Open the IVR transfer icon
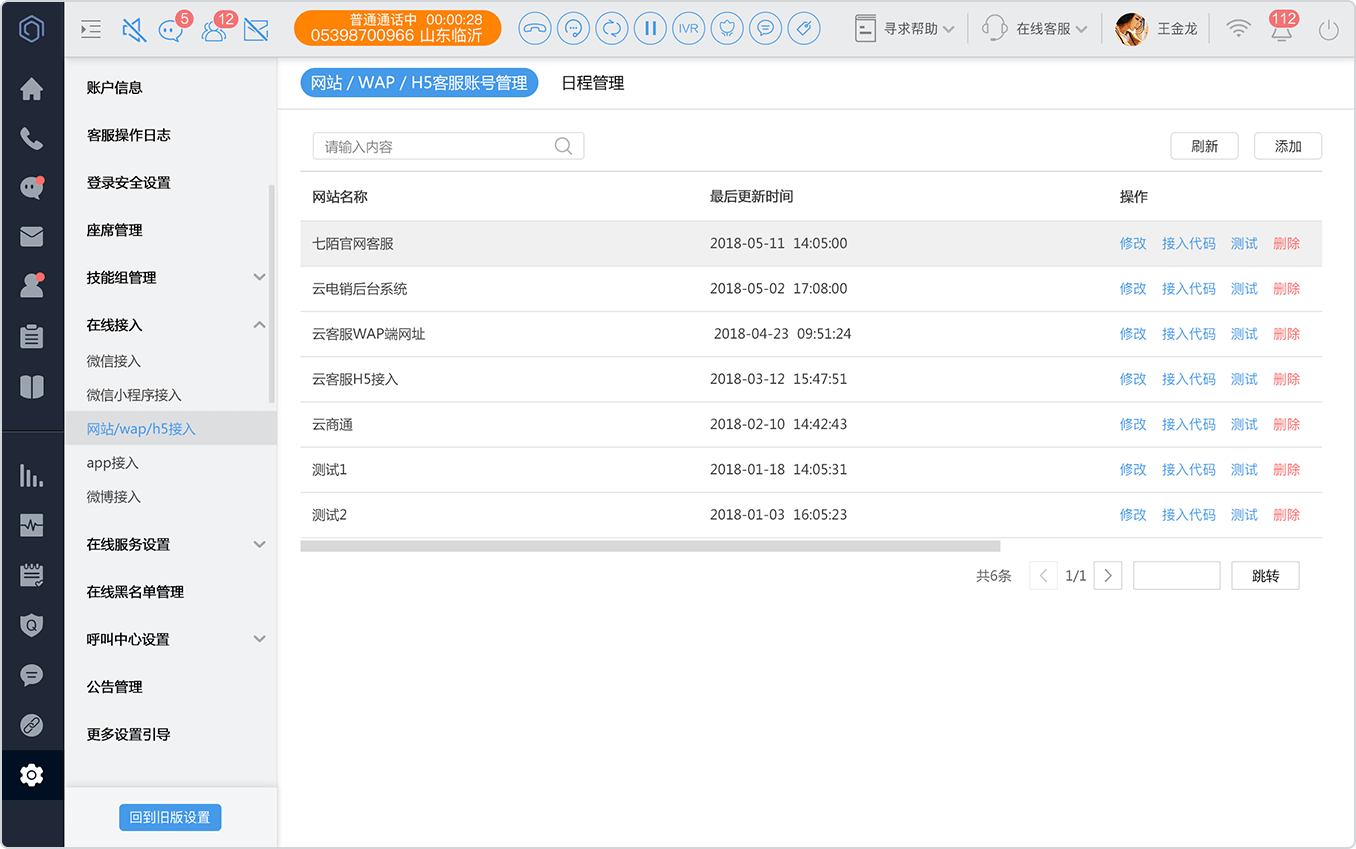Viewport: 1356px width, 849px height. pyautogui.click(x=688, y=28)
